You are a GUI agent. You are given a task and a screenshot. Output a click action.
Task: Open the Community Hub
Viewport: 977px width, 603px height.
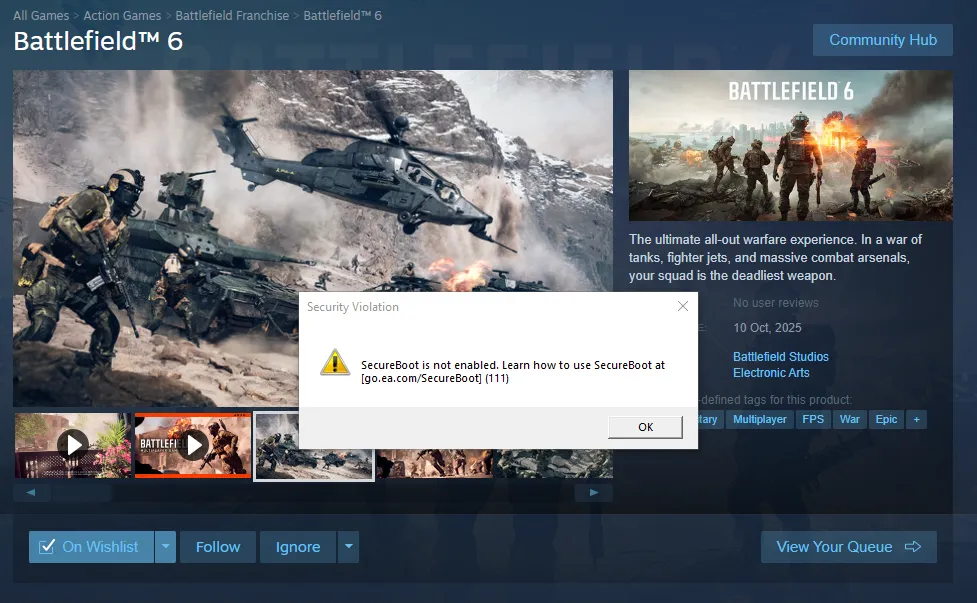click(883, 40)
